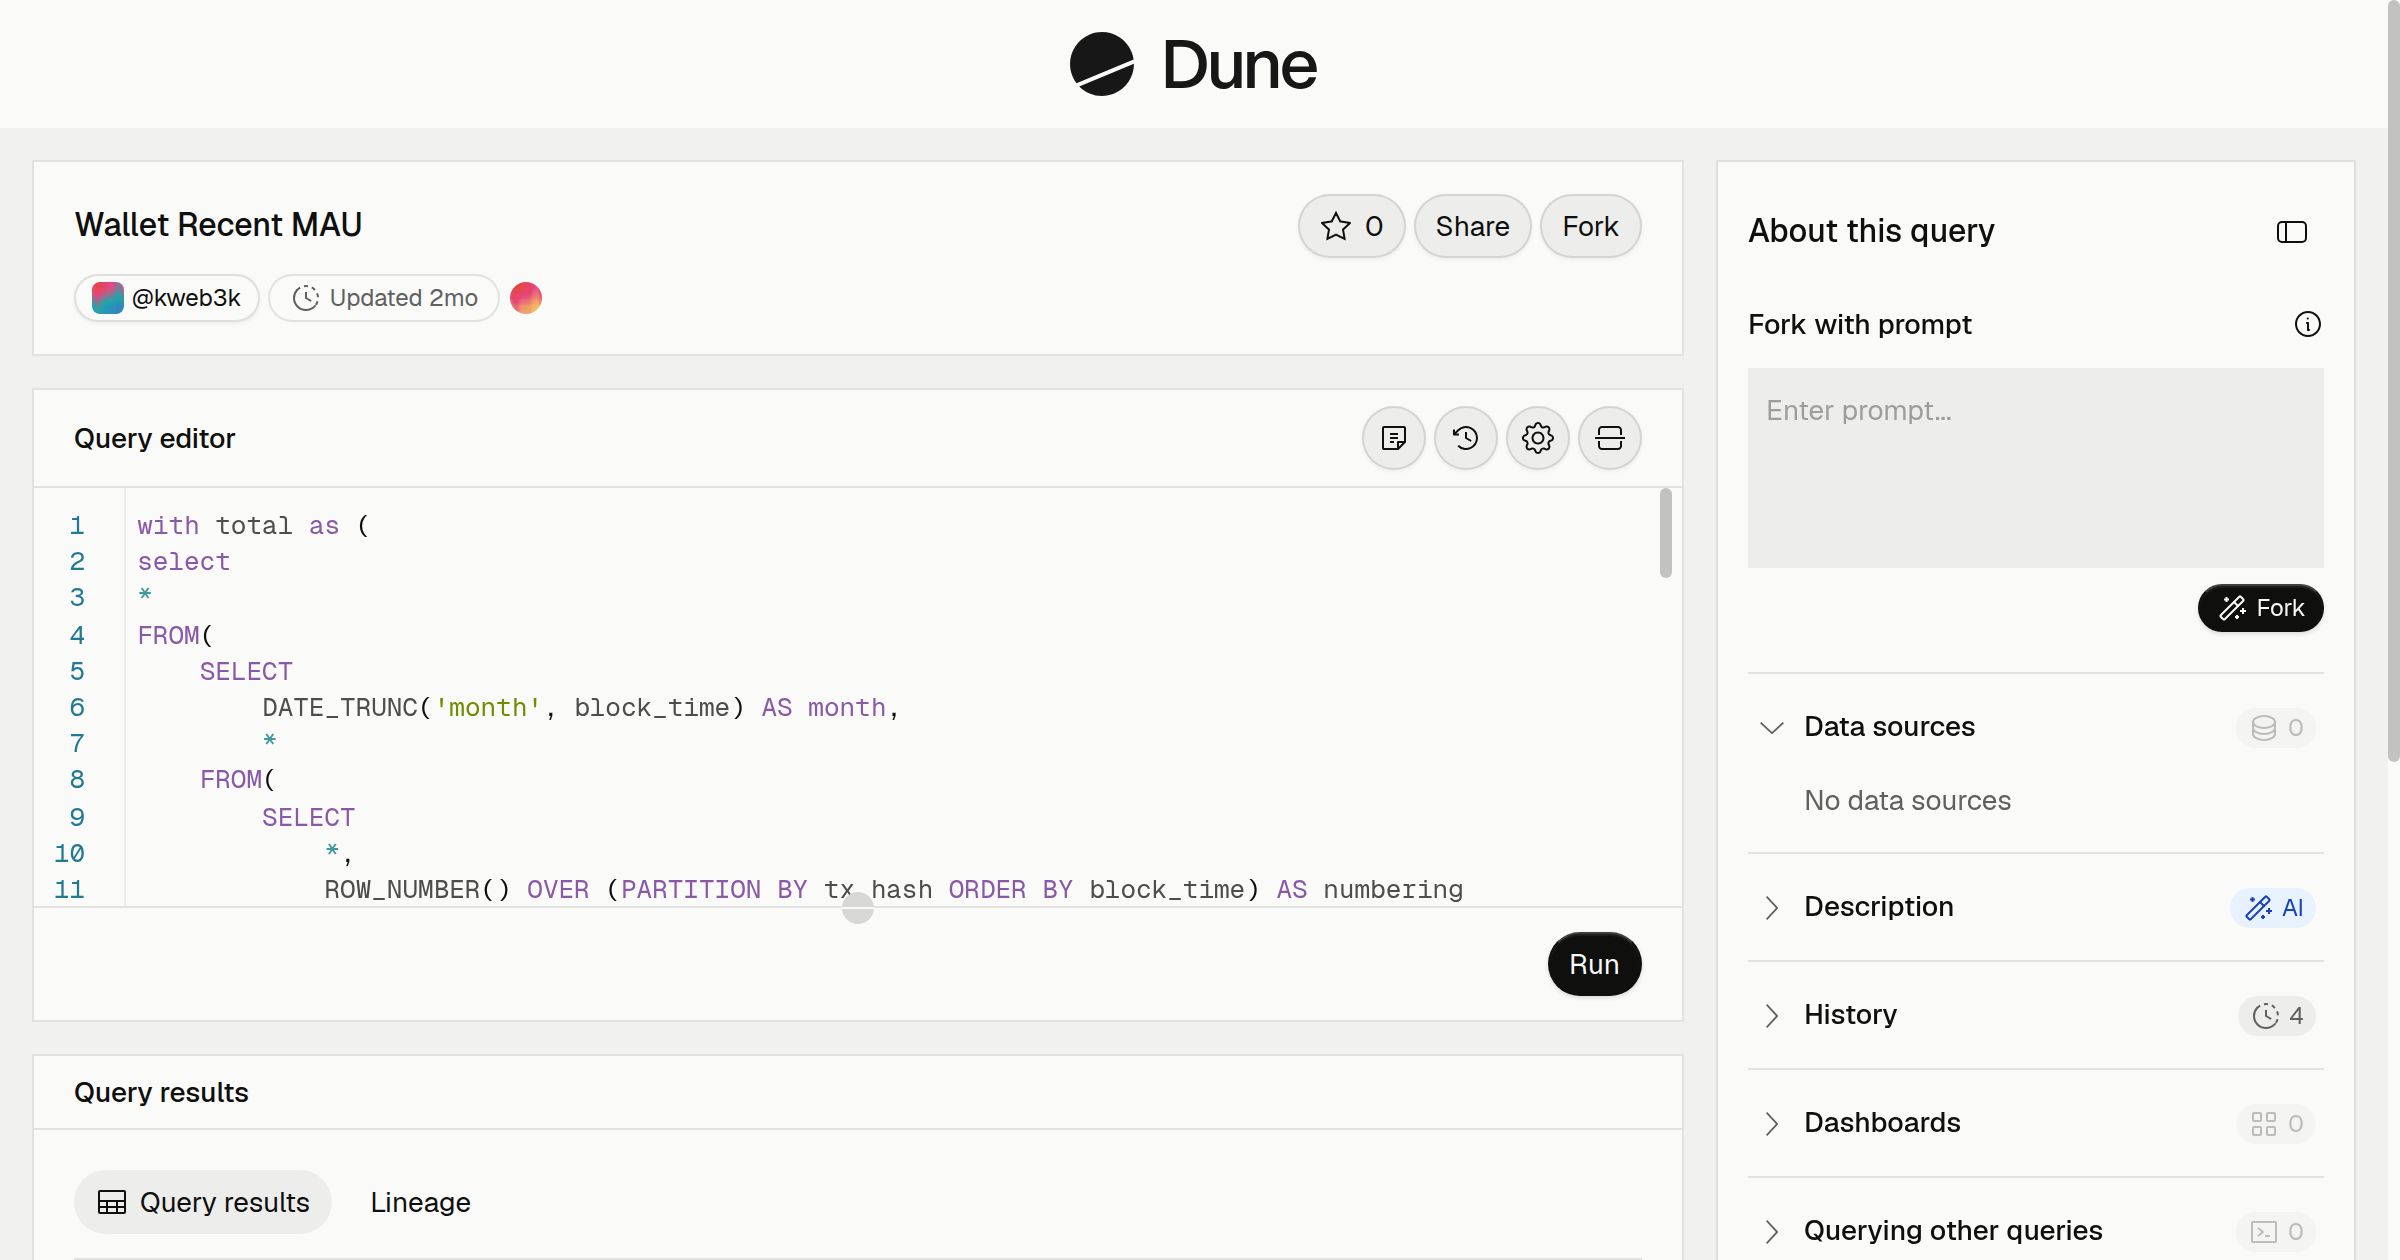
Task: Click the Data sources count badge
Action: (2277, 727)
